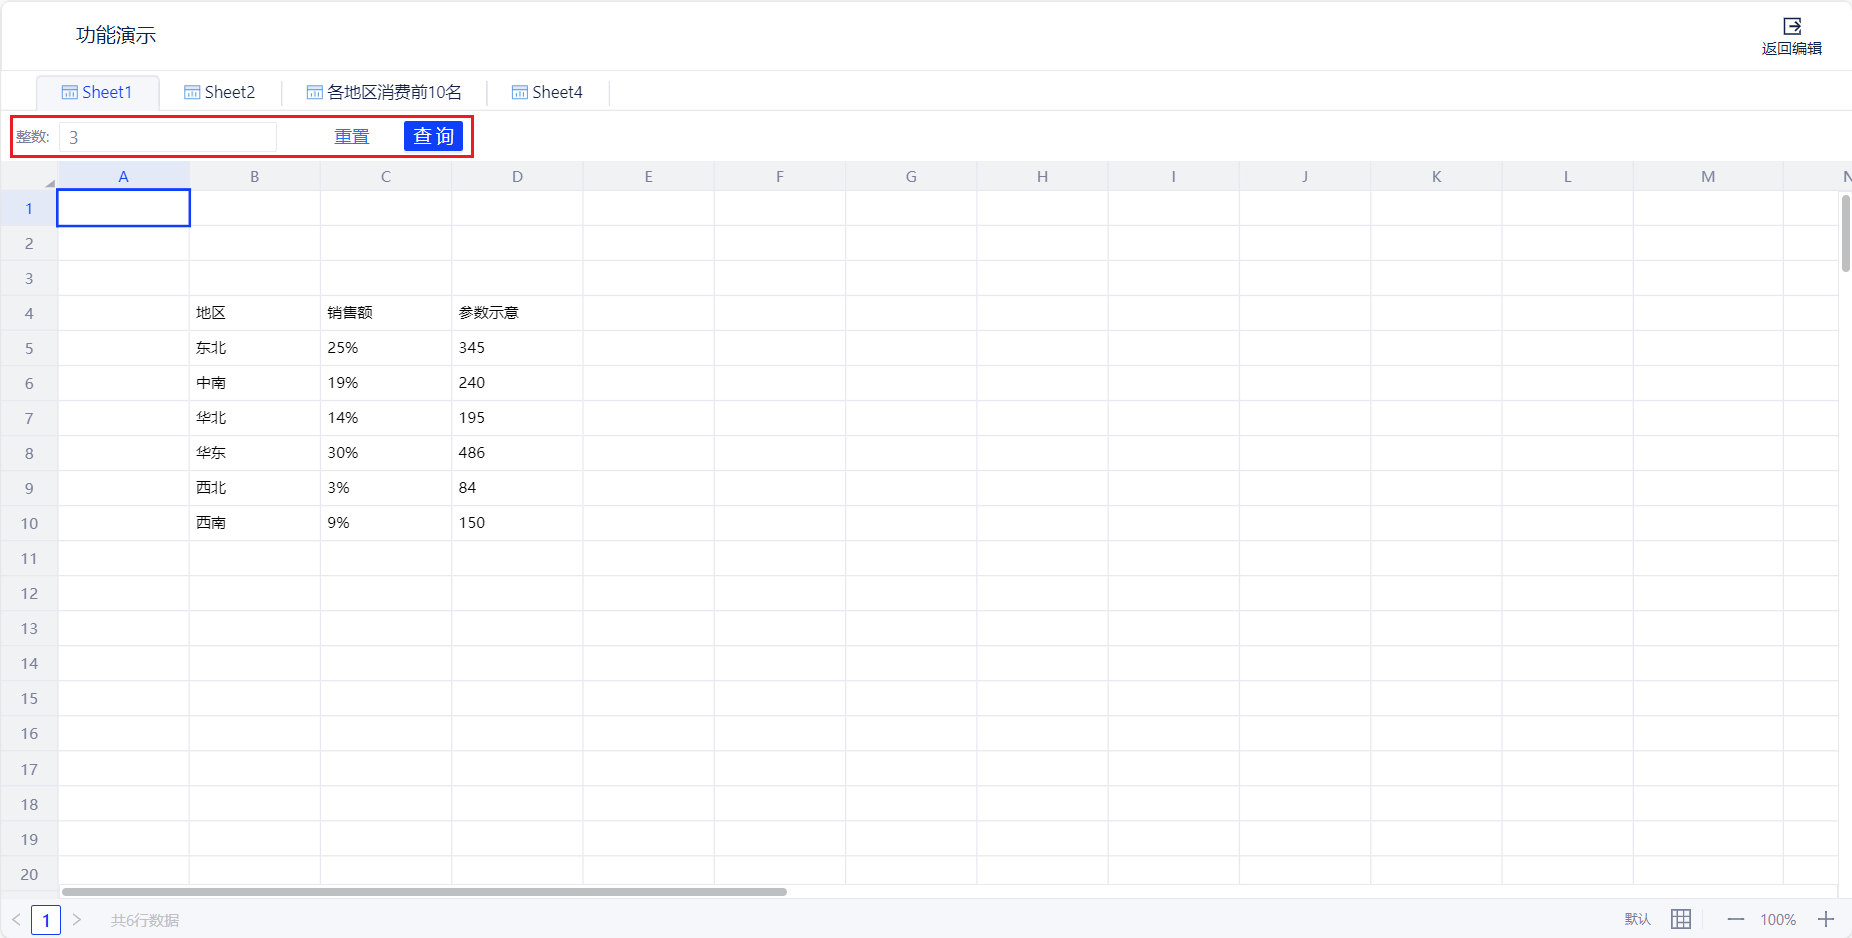1852x938 pixels.
Task: Click the cell containing 华东
Action: pyautogui.click(x=254, y=453)
